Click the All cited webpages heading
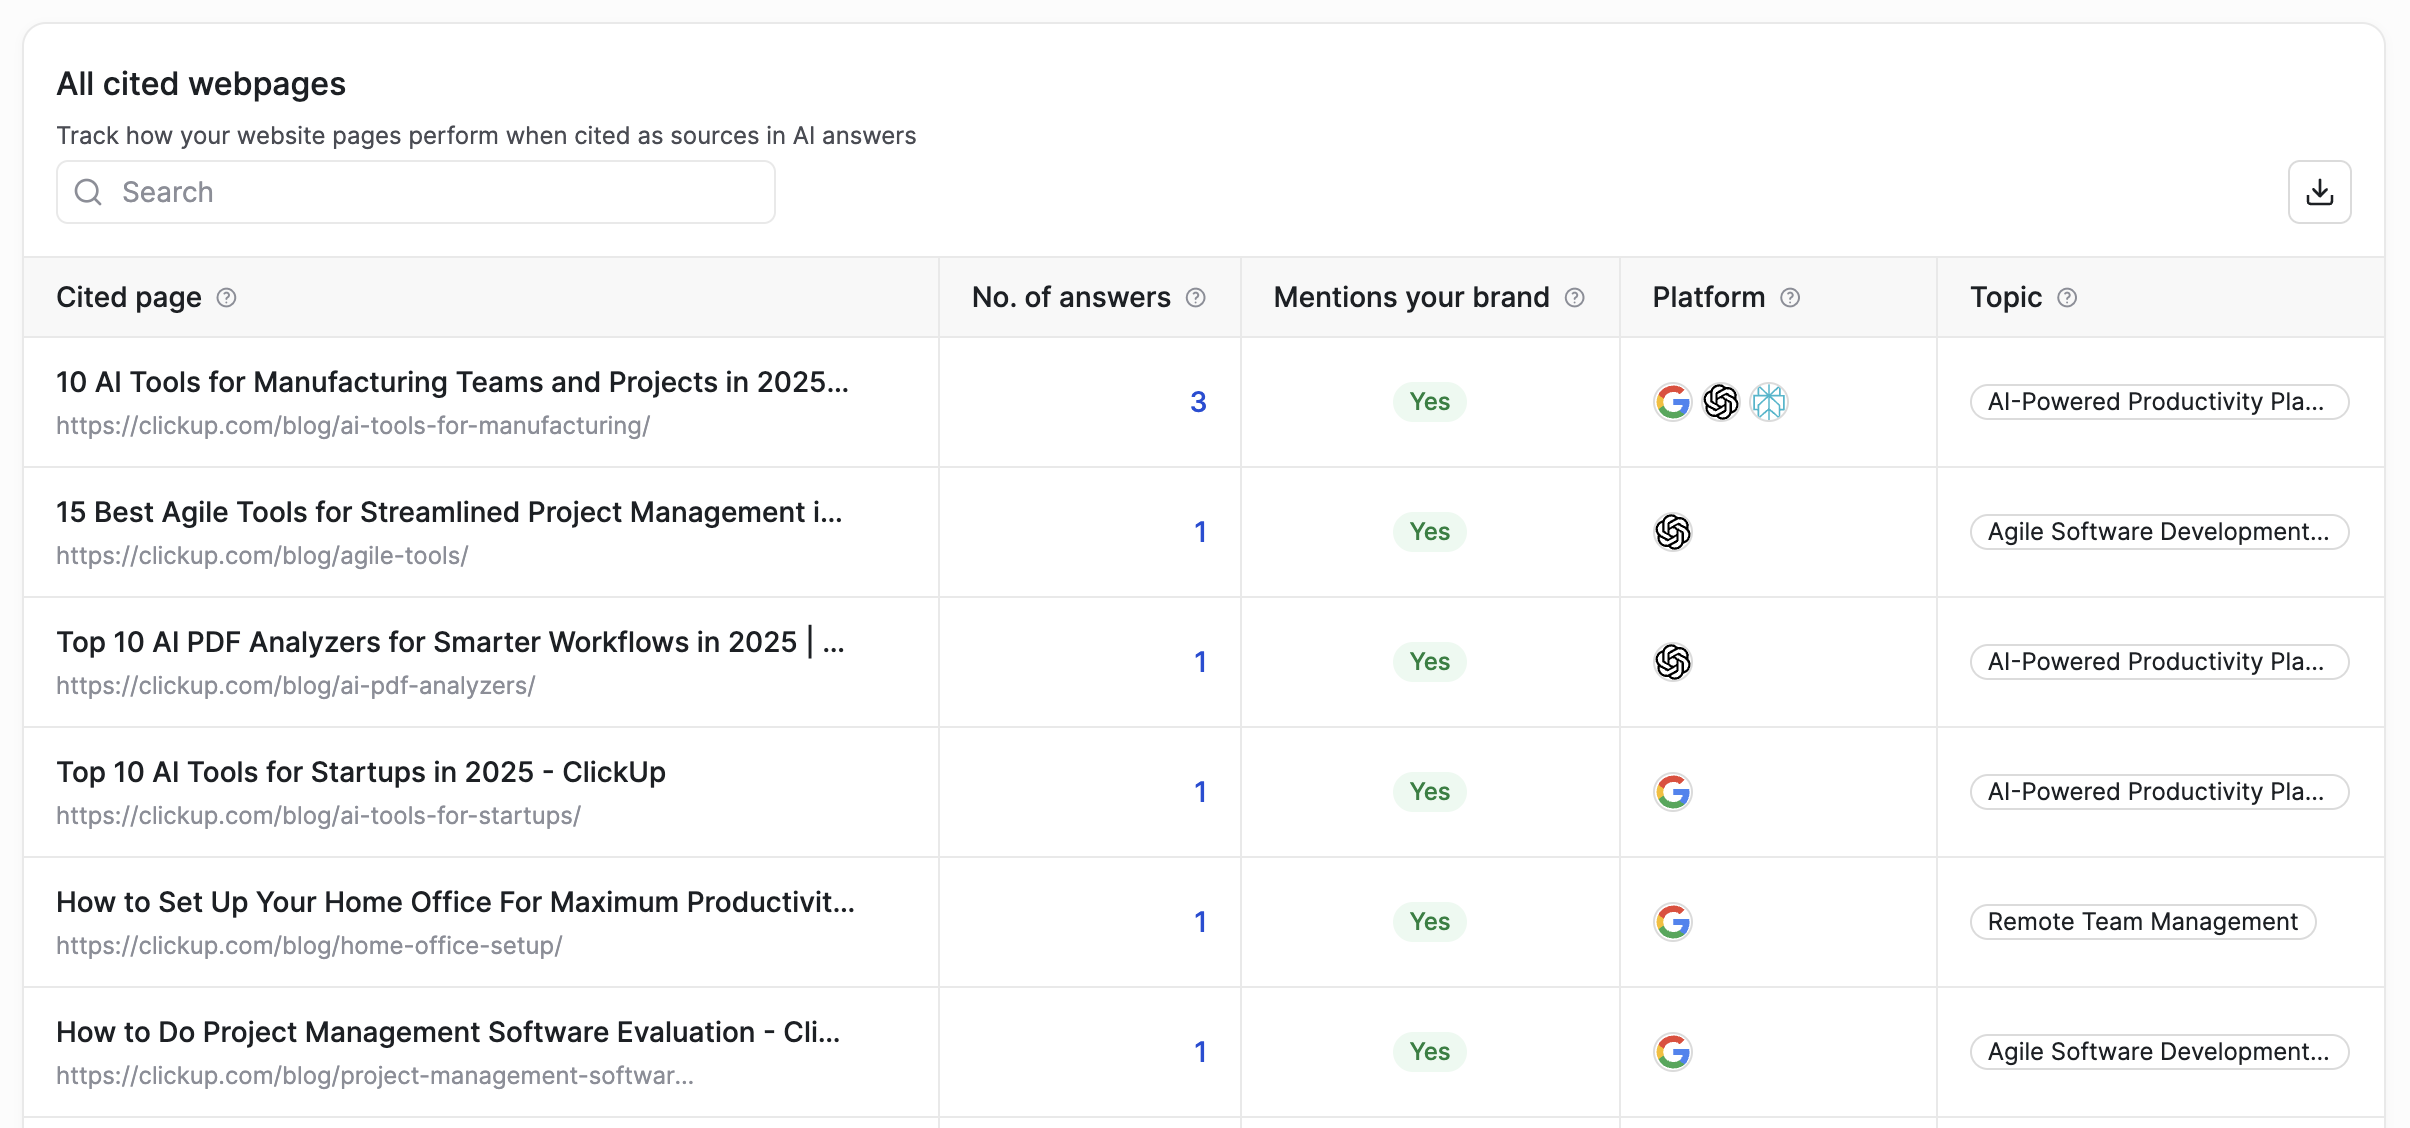 [x=201, y=84]
